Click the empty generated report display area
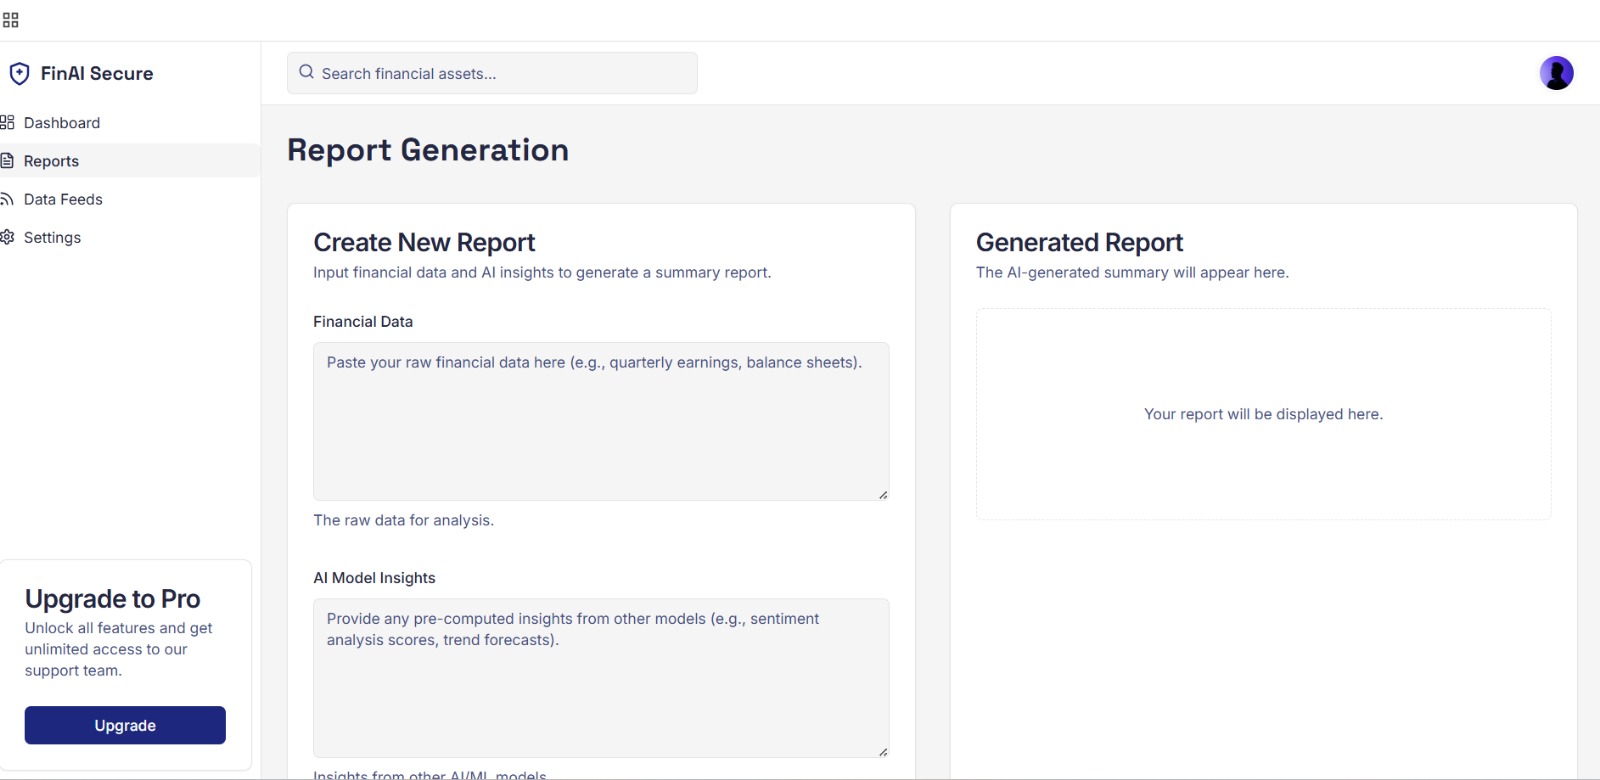1600x780 pixels. pyautogui.click(x=1263, y=414)
